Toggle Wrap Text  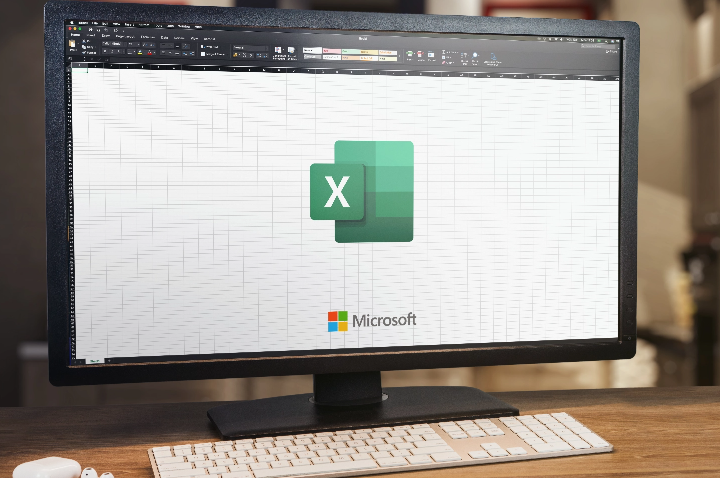tap(209, 47)
